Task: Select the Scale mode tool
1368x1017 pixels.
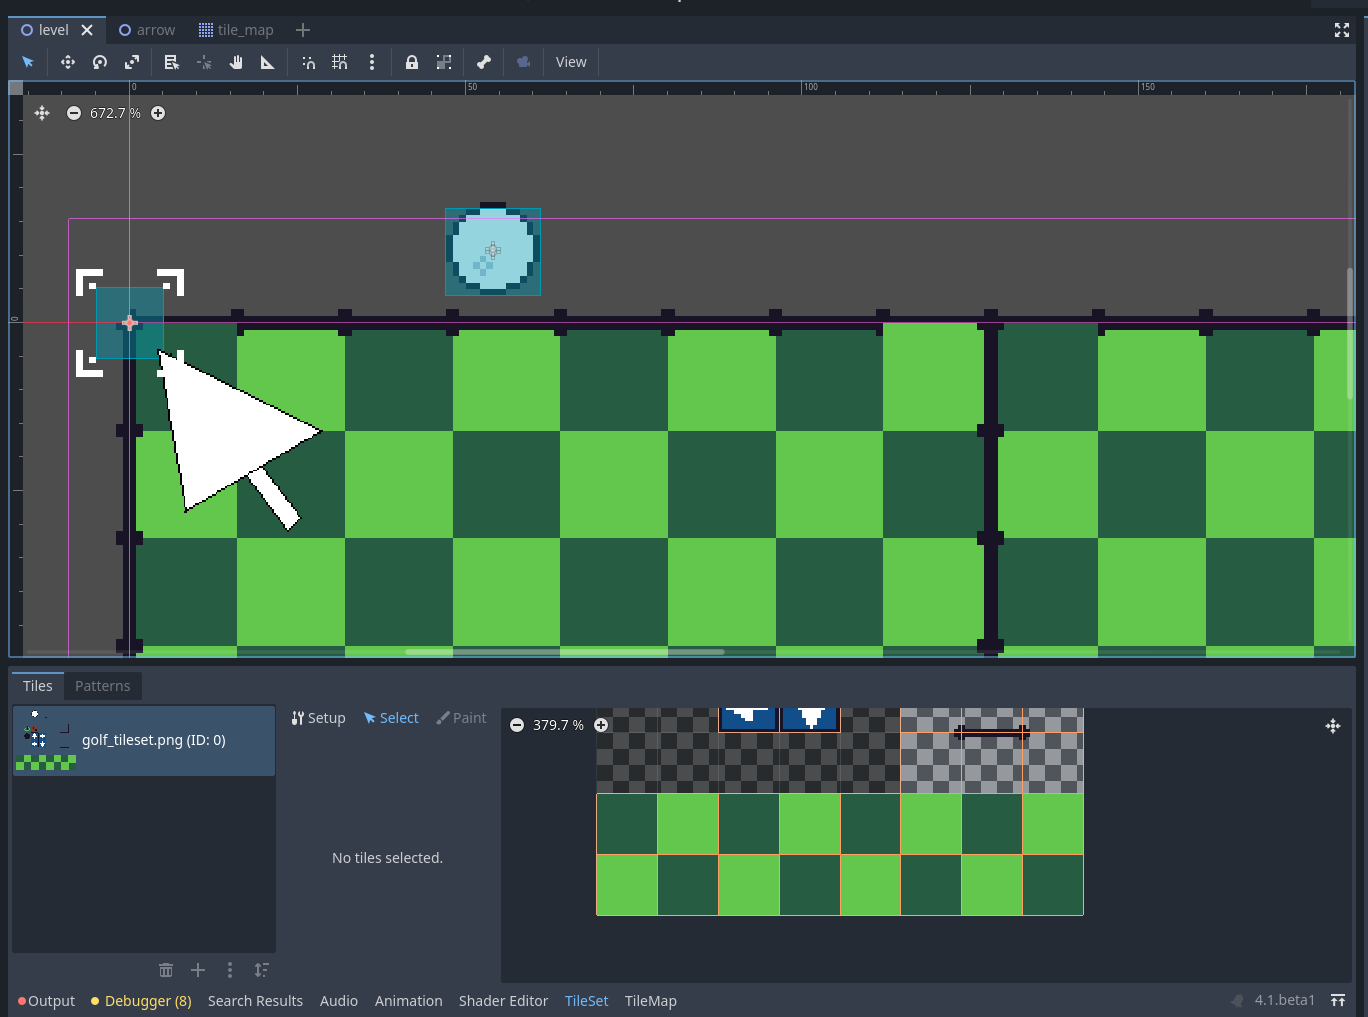Action: click(x=132, y=61)
